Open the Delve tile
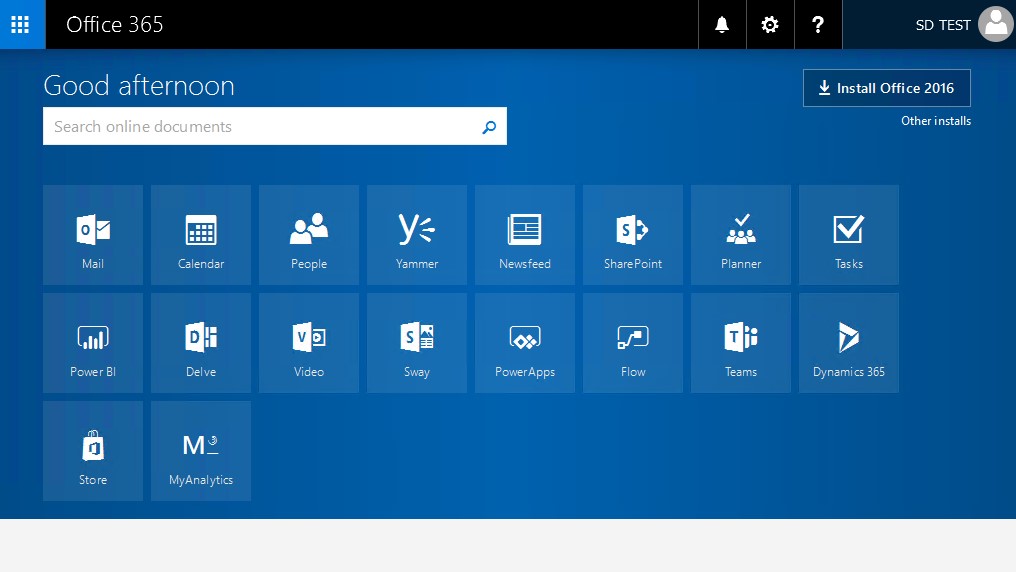 [201, 343]
